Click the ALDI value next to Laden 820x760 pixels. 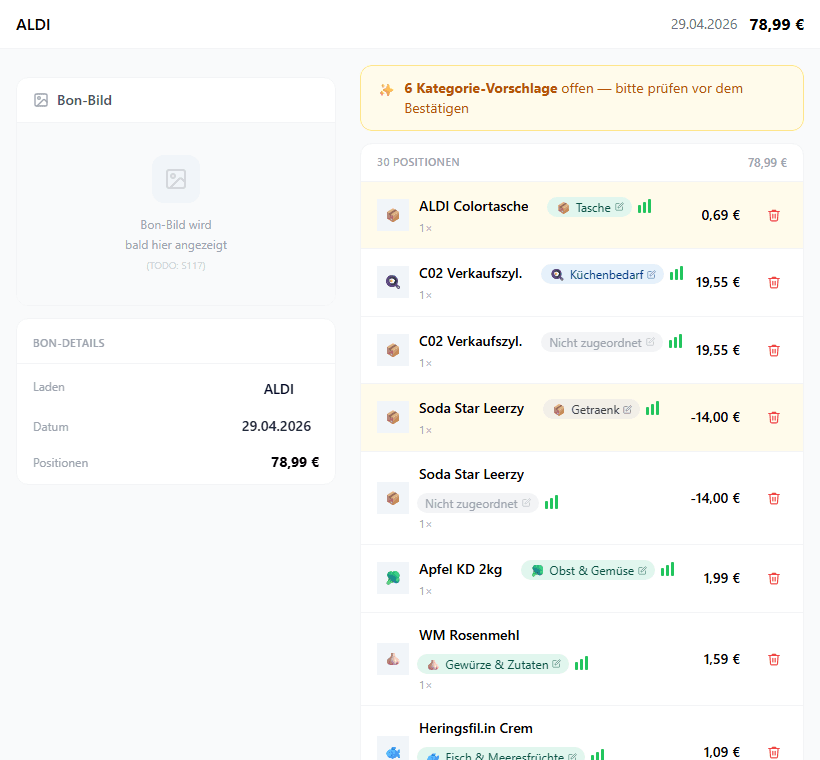pos(279,389)
